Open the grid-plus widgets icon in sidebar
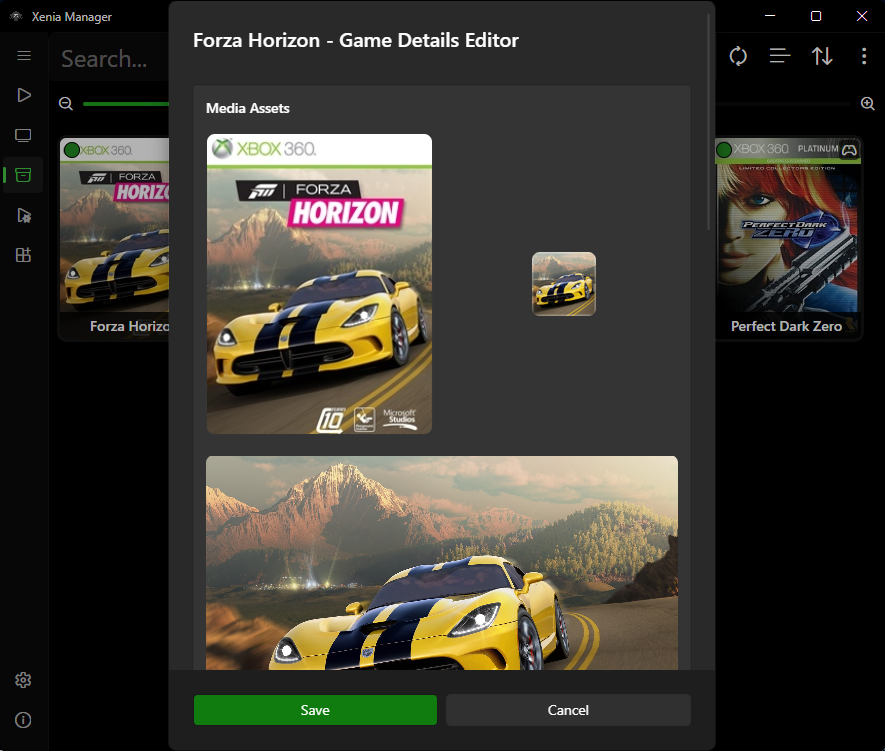Viewport: 885px width, 751px height. [23, 255]
